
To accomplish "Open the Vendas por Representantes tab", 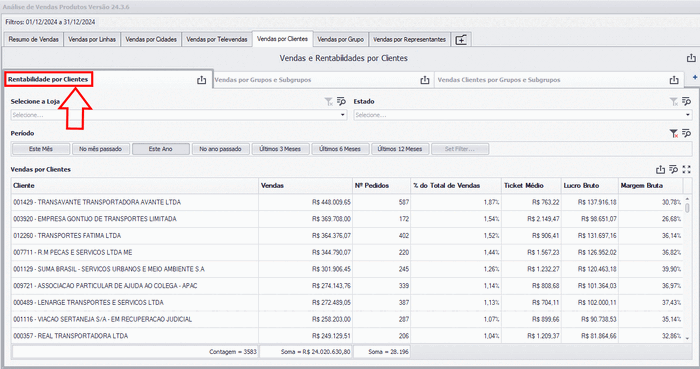I will point(409,39).
